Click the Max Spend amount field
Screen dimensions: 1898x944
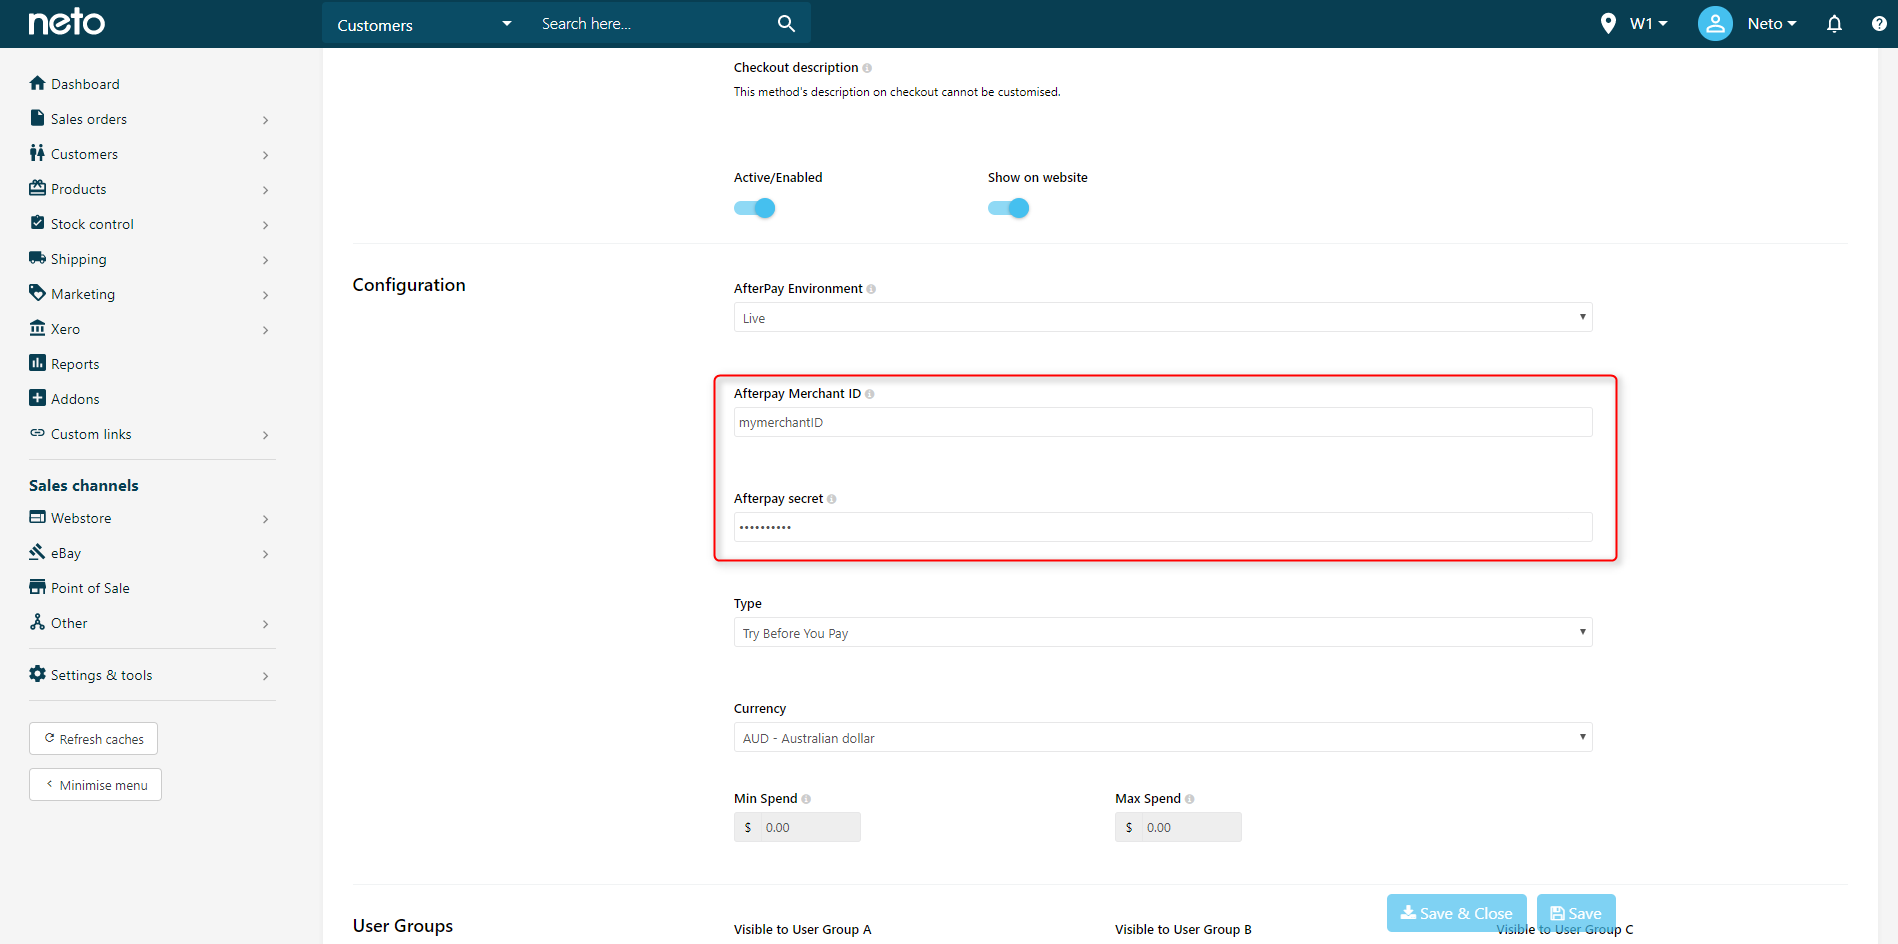coord(1190,828)
